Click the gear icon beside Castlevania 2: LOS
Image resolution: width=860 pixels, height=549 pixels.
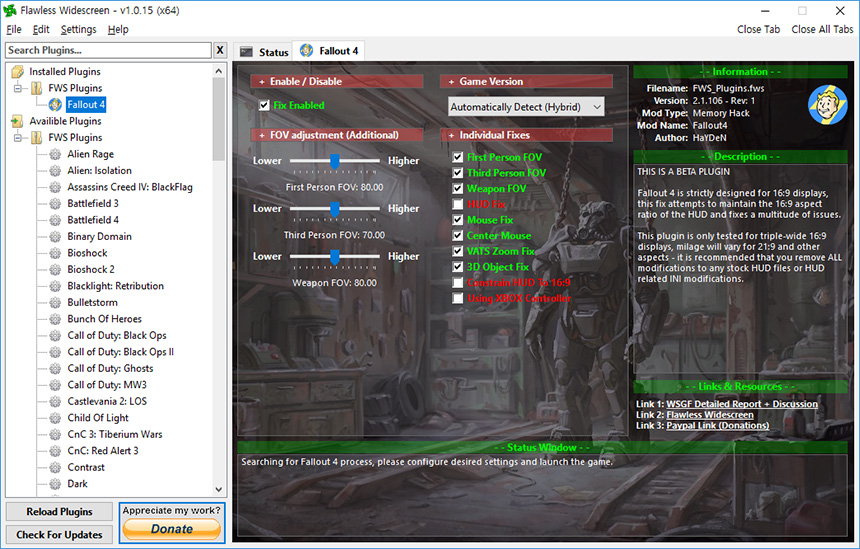click(x=55, y=401)
